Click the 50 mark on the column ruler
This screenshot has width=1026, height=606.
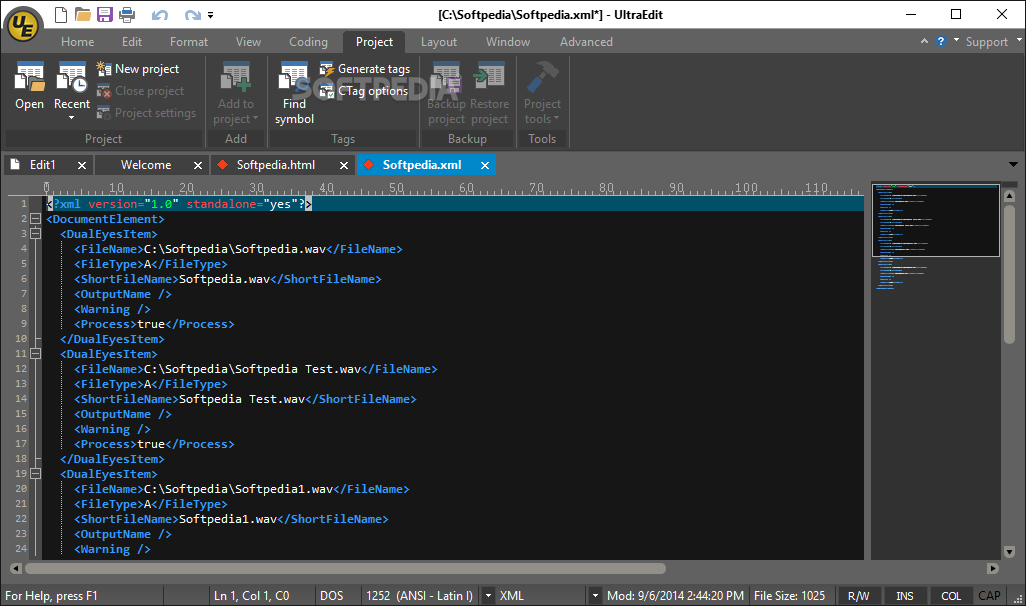point(396,188)
